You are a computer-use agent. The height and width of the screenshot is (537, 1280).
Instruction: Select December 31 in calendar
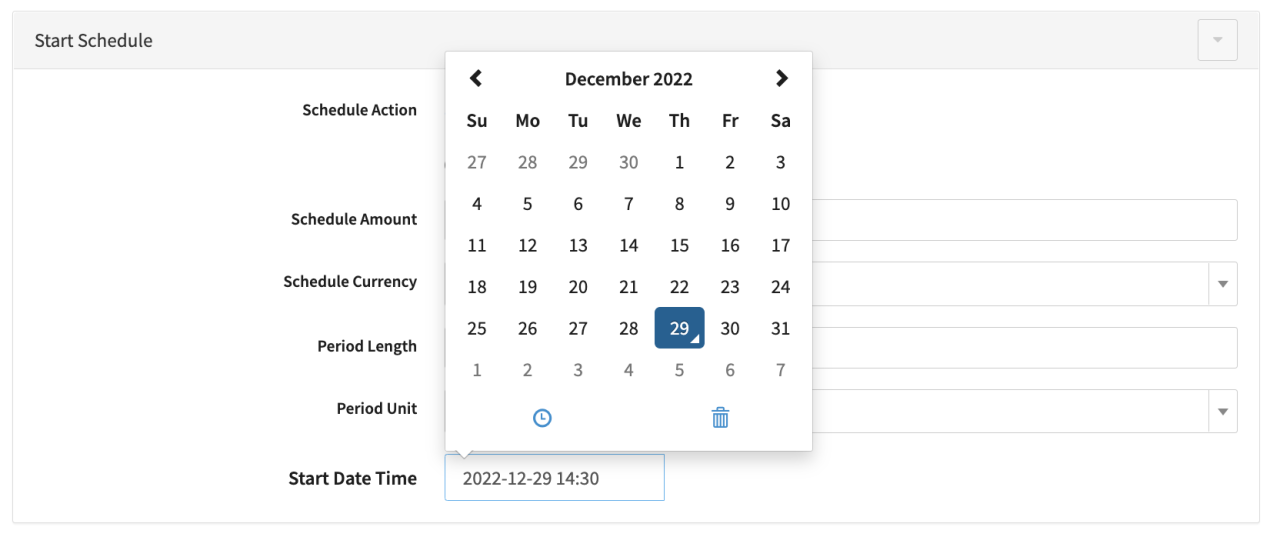point(780,328)
